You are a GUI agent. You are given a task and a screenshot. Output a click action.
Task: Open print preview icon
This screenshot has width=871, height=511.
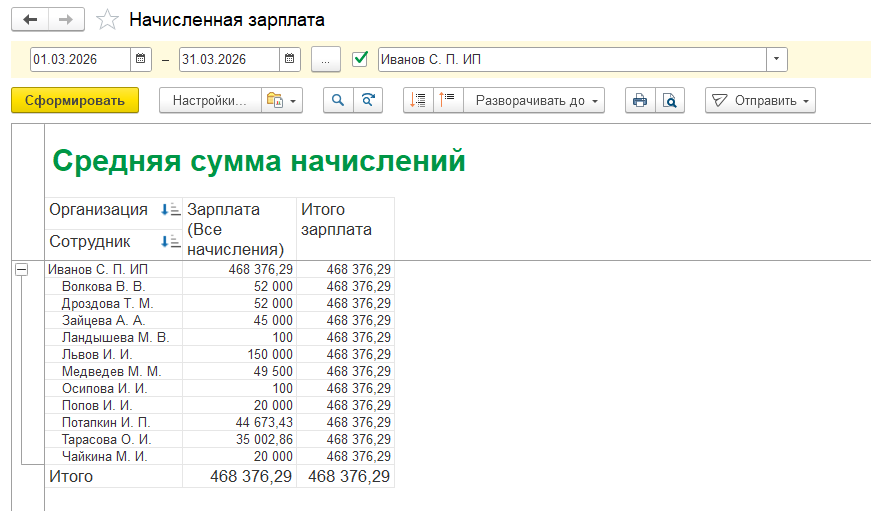pyautogui.click(x=670, y=101)
